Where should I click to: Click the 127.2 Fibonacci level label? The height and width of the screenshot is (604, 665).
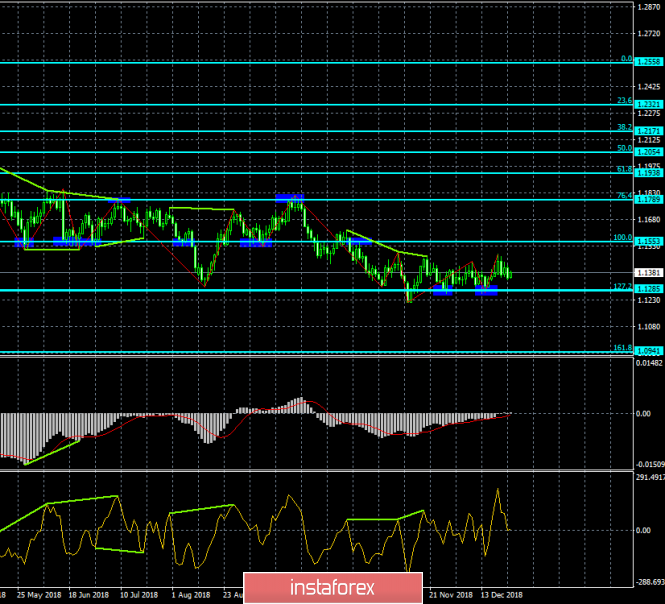pos(623,287)
